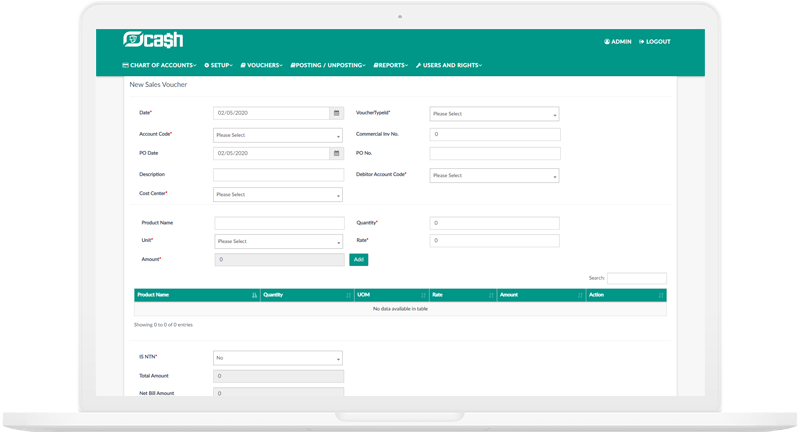800x432 pixels.
Task: Sort by Quantity column arrows
Action: coord(348,295)
